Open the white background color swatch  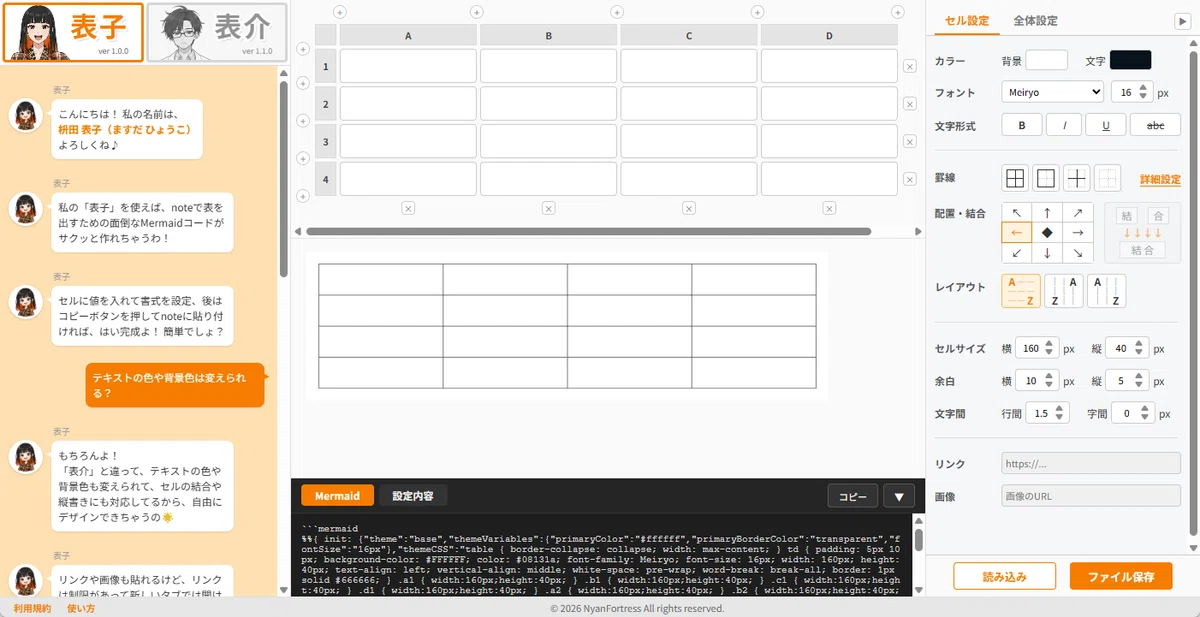(1047, 60)
